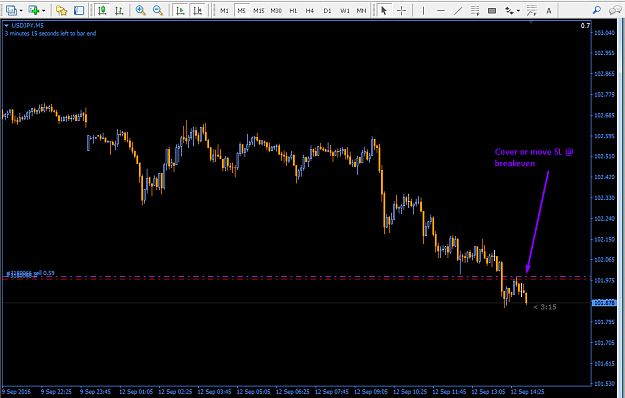Select the M30 timeframe
The image size is (625, 398).
click(x=276, y=11)
